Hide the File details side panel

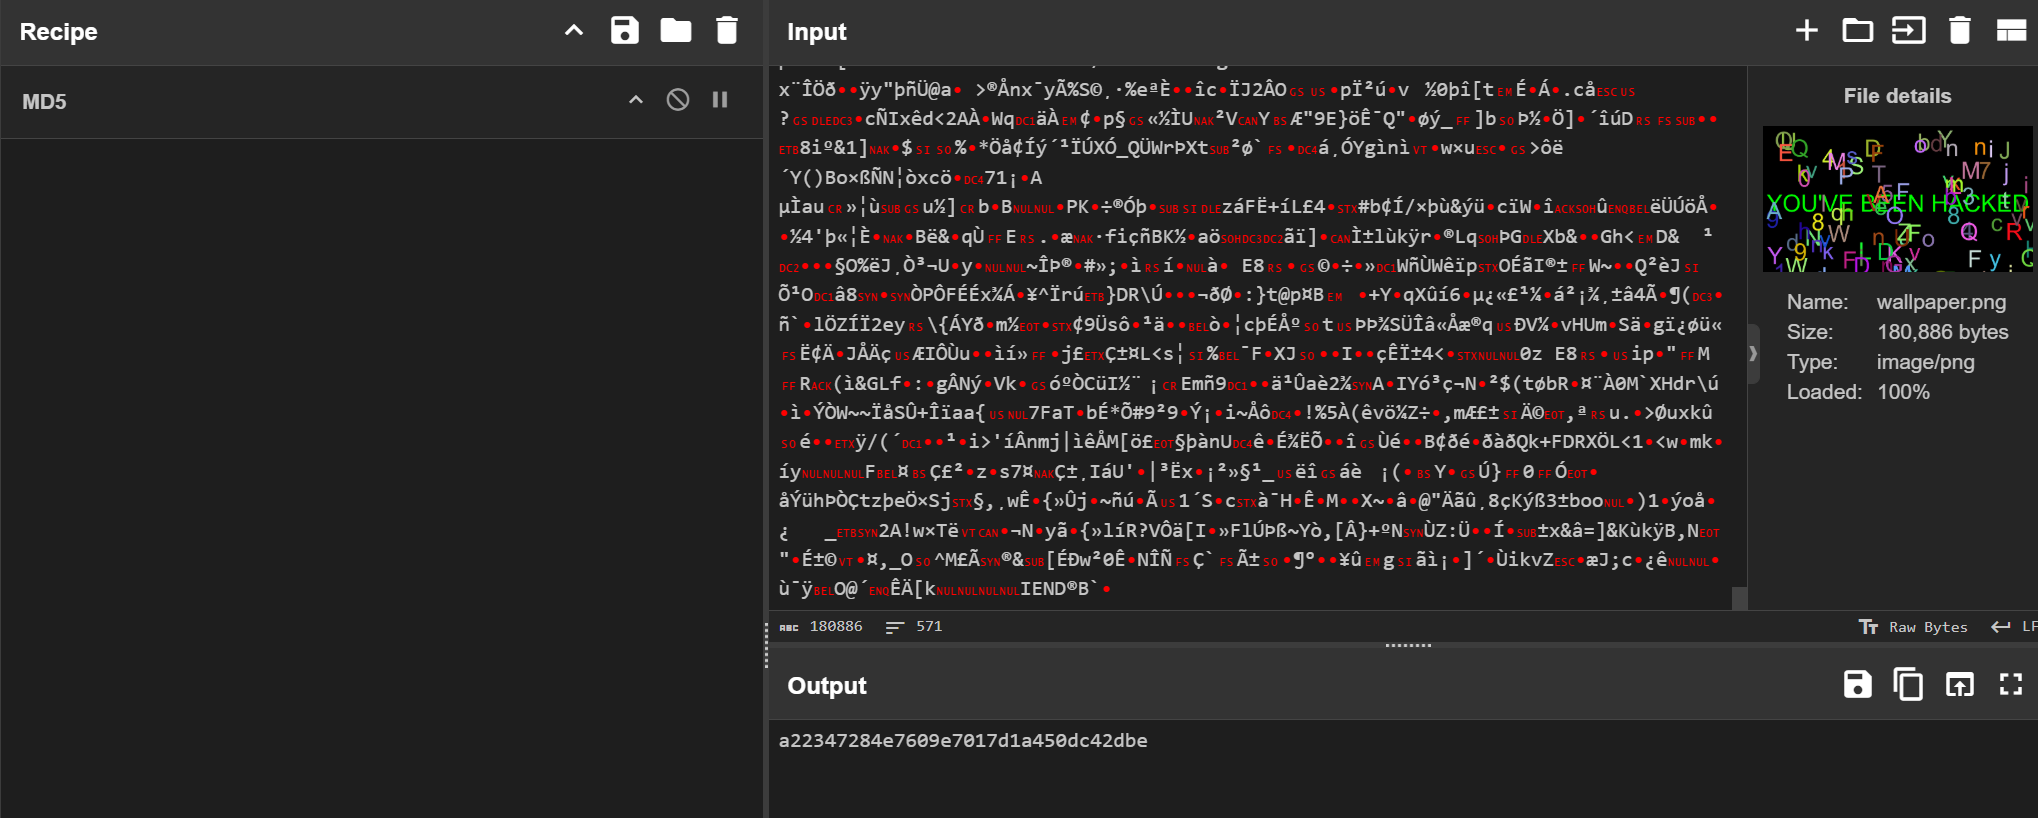pos(1753,354)
